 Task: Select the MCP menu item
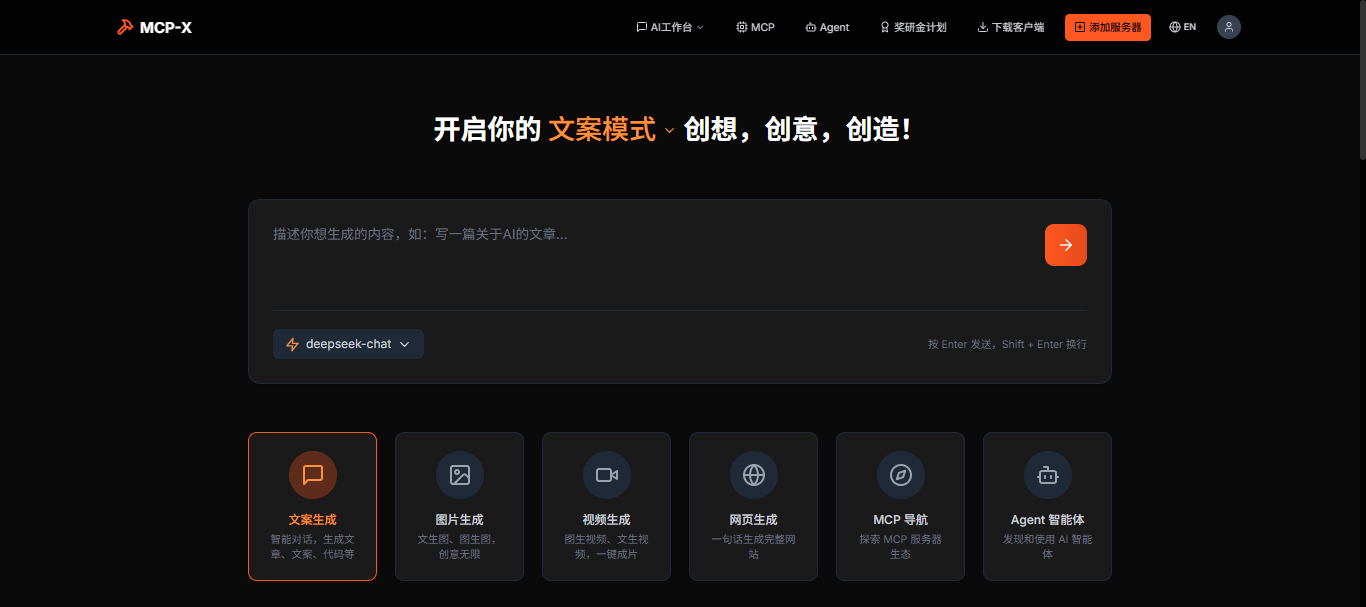(755, 27)
